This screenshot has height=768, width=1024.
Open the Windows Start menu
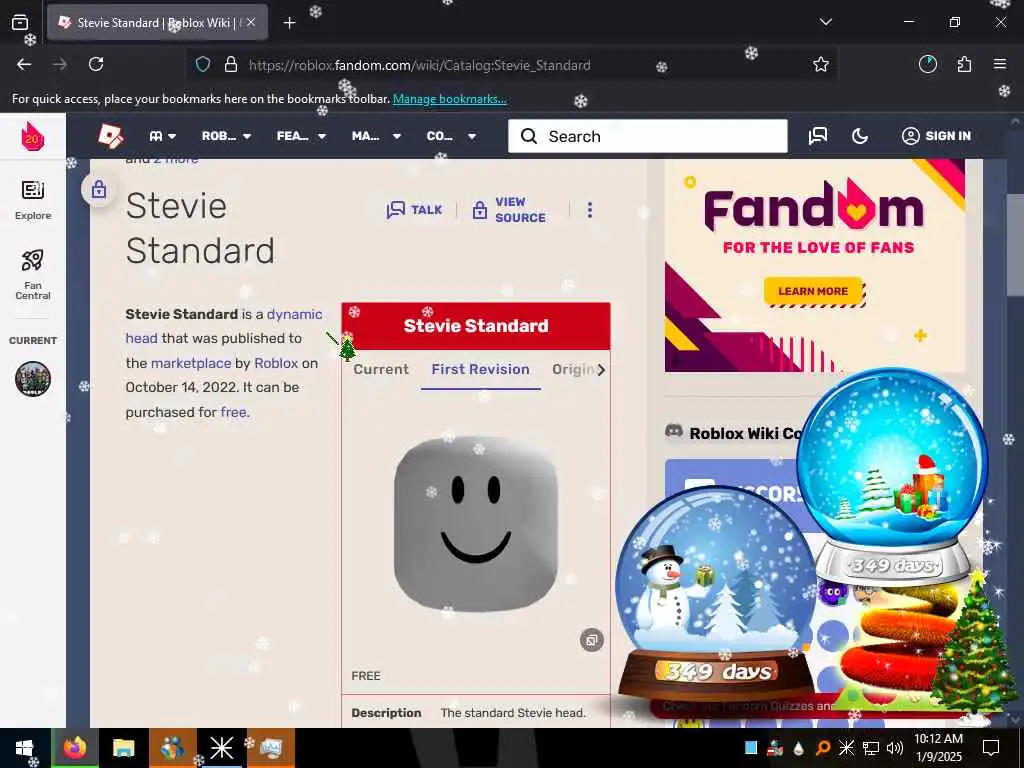coord(24,748)
